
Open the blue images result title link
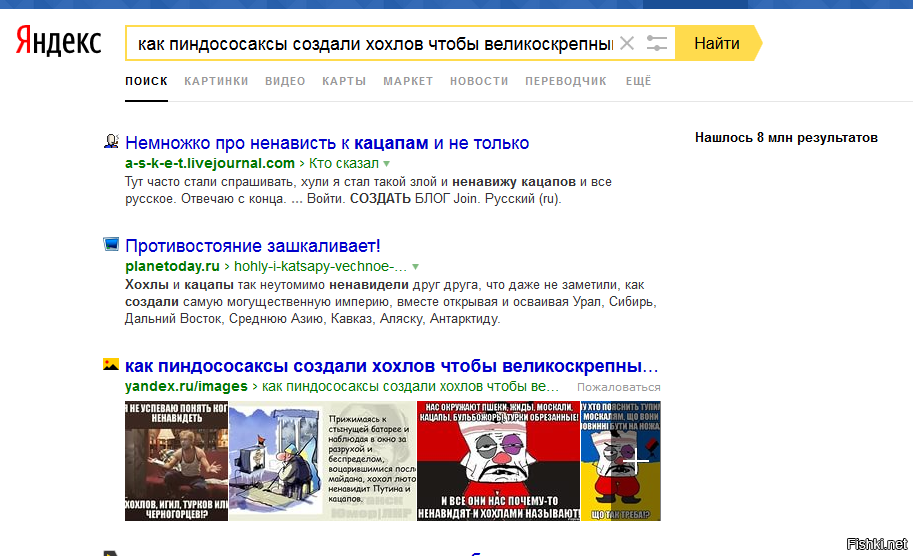click(391, 366)
